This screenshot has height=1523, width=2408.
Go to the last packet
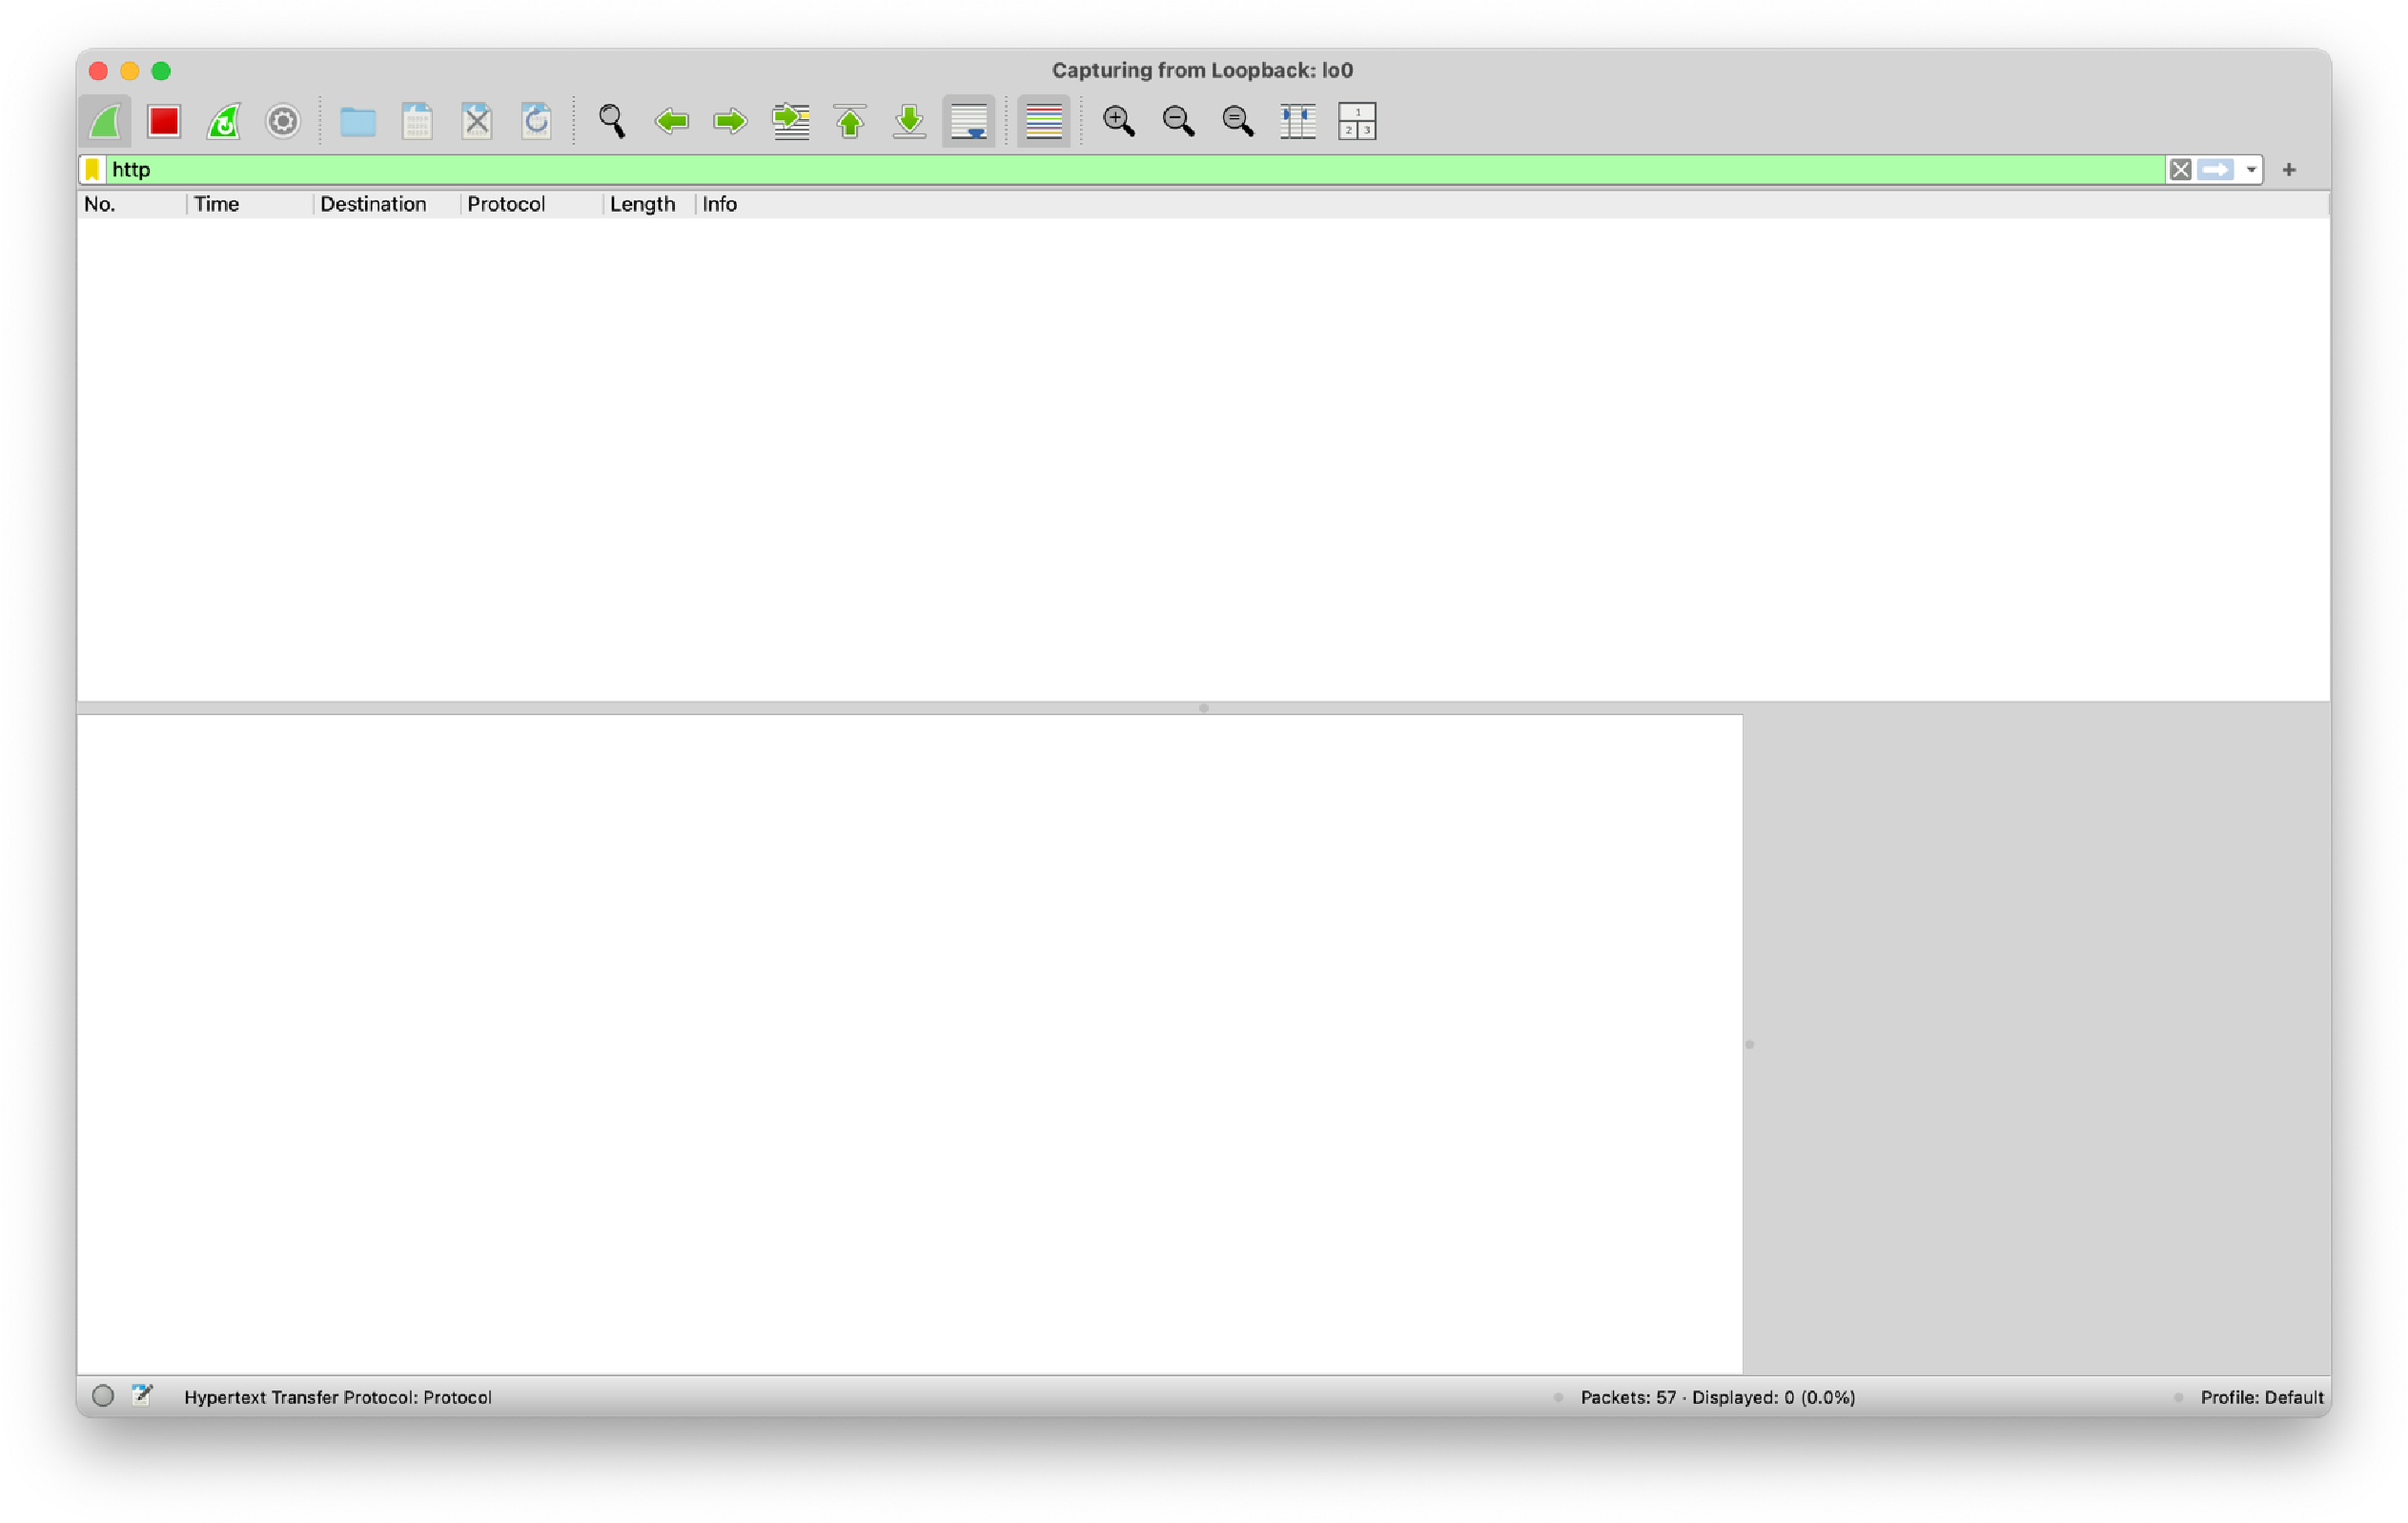(908, 121)
